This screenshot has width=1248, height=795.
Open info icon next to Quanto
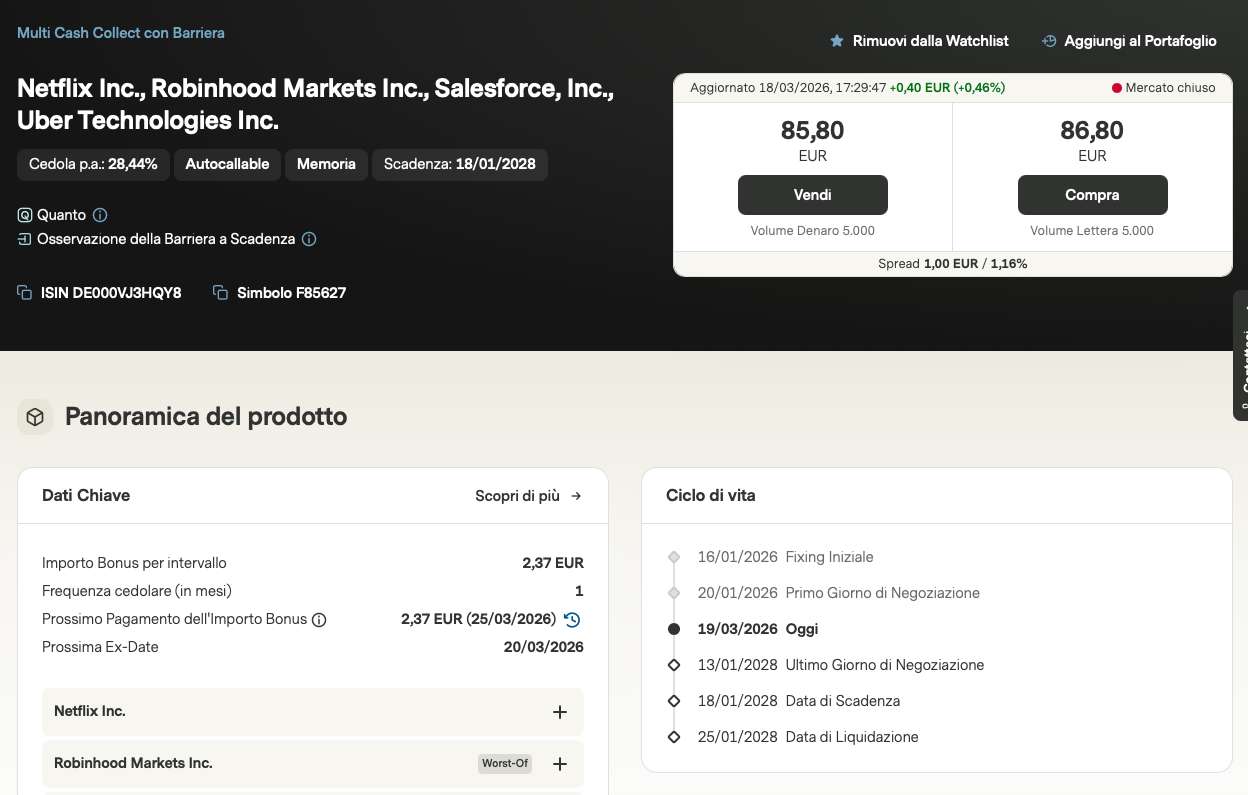(100, 215)
